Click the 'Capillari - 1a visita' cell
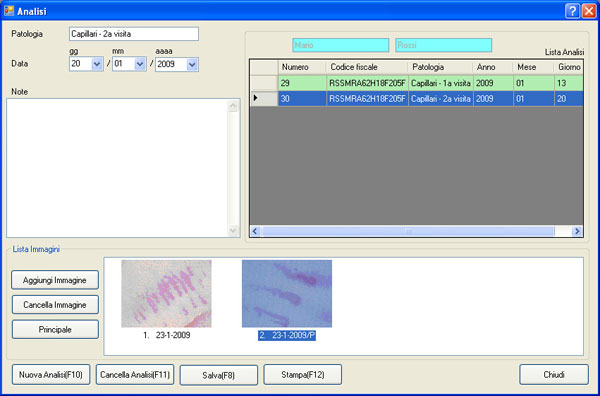 (441, 83)
